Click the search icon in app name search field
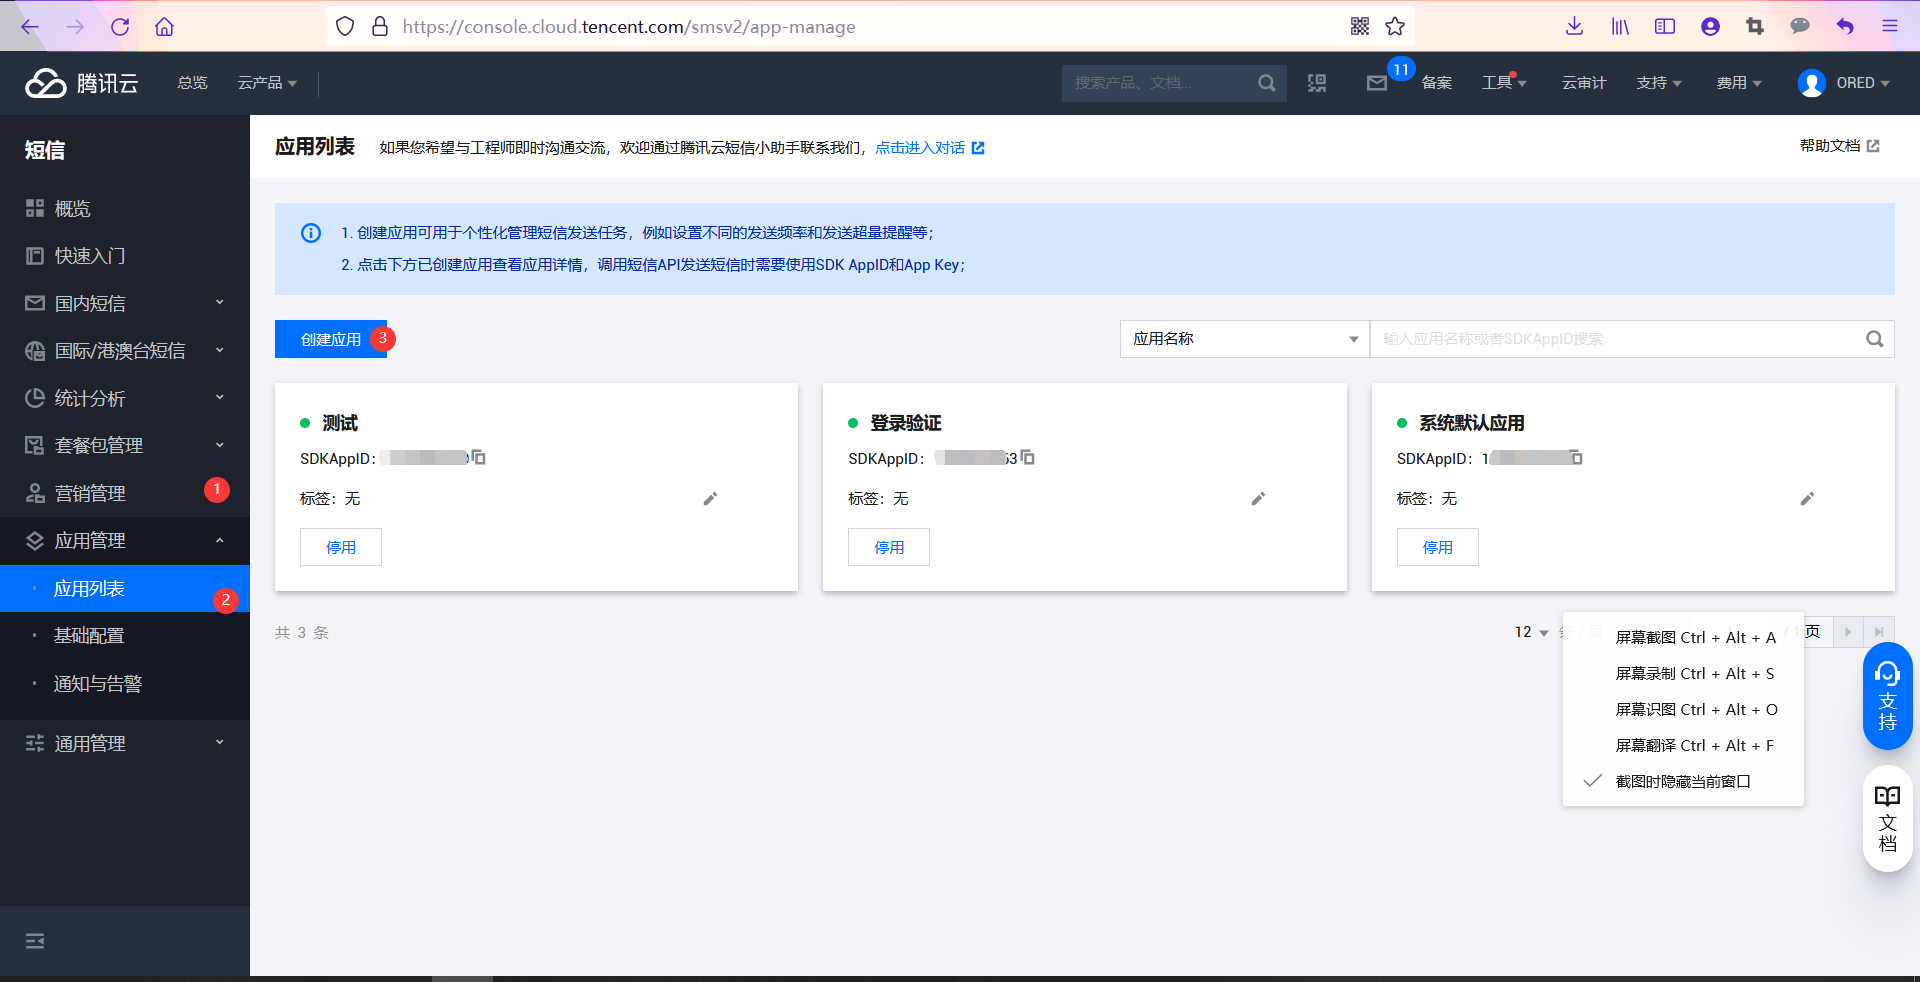 coord(1874,339)
